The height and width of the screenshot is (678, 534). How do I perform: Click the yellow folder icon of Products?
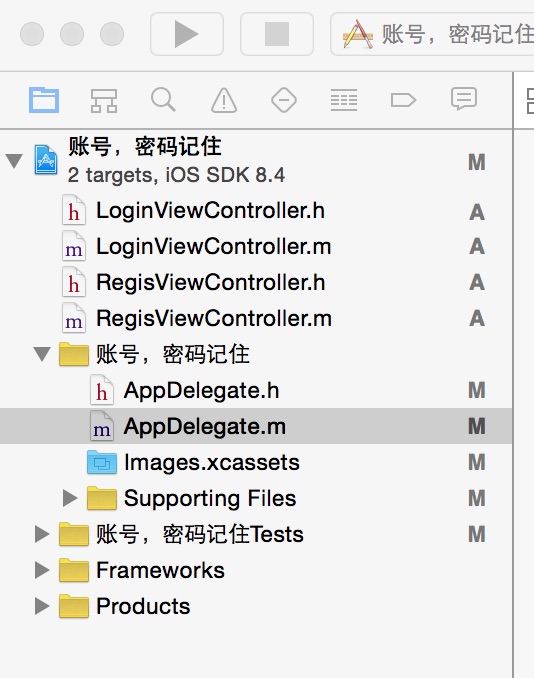pos(74,606)
